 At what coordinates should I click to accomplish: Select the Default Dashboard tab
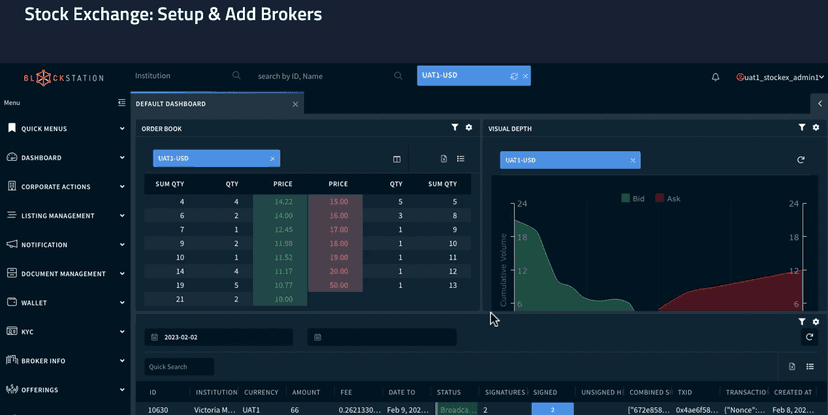[171, 104]
